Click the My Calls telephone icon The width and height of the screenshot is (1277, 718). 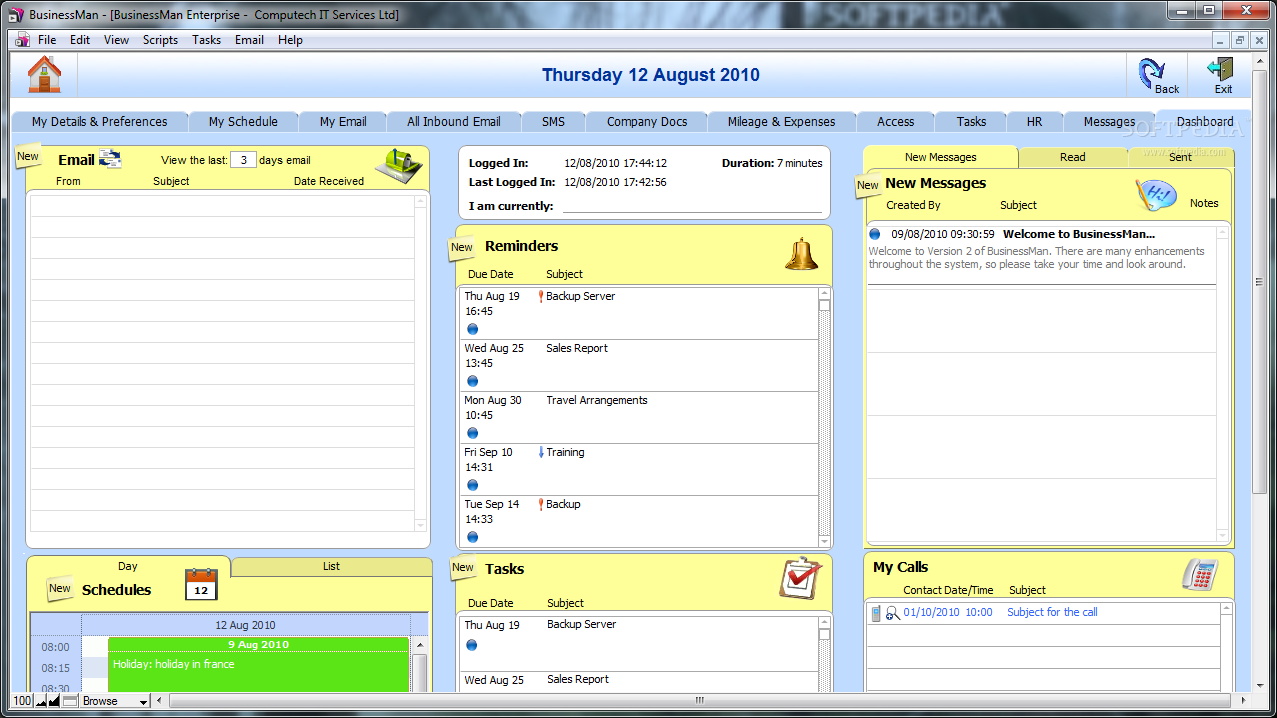[x=1199, y=575]
